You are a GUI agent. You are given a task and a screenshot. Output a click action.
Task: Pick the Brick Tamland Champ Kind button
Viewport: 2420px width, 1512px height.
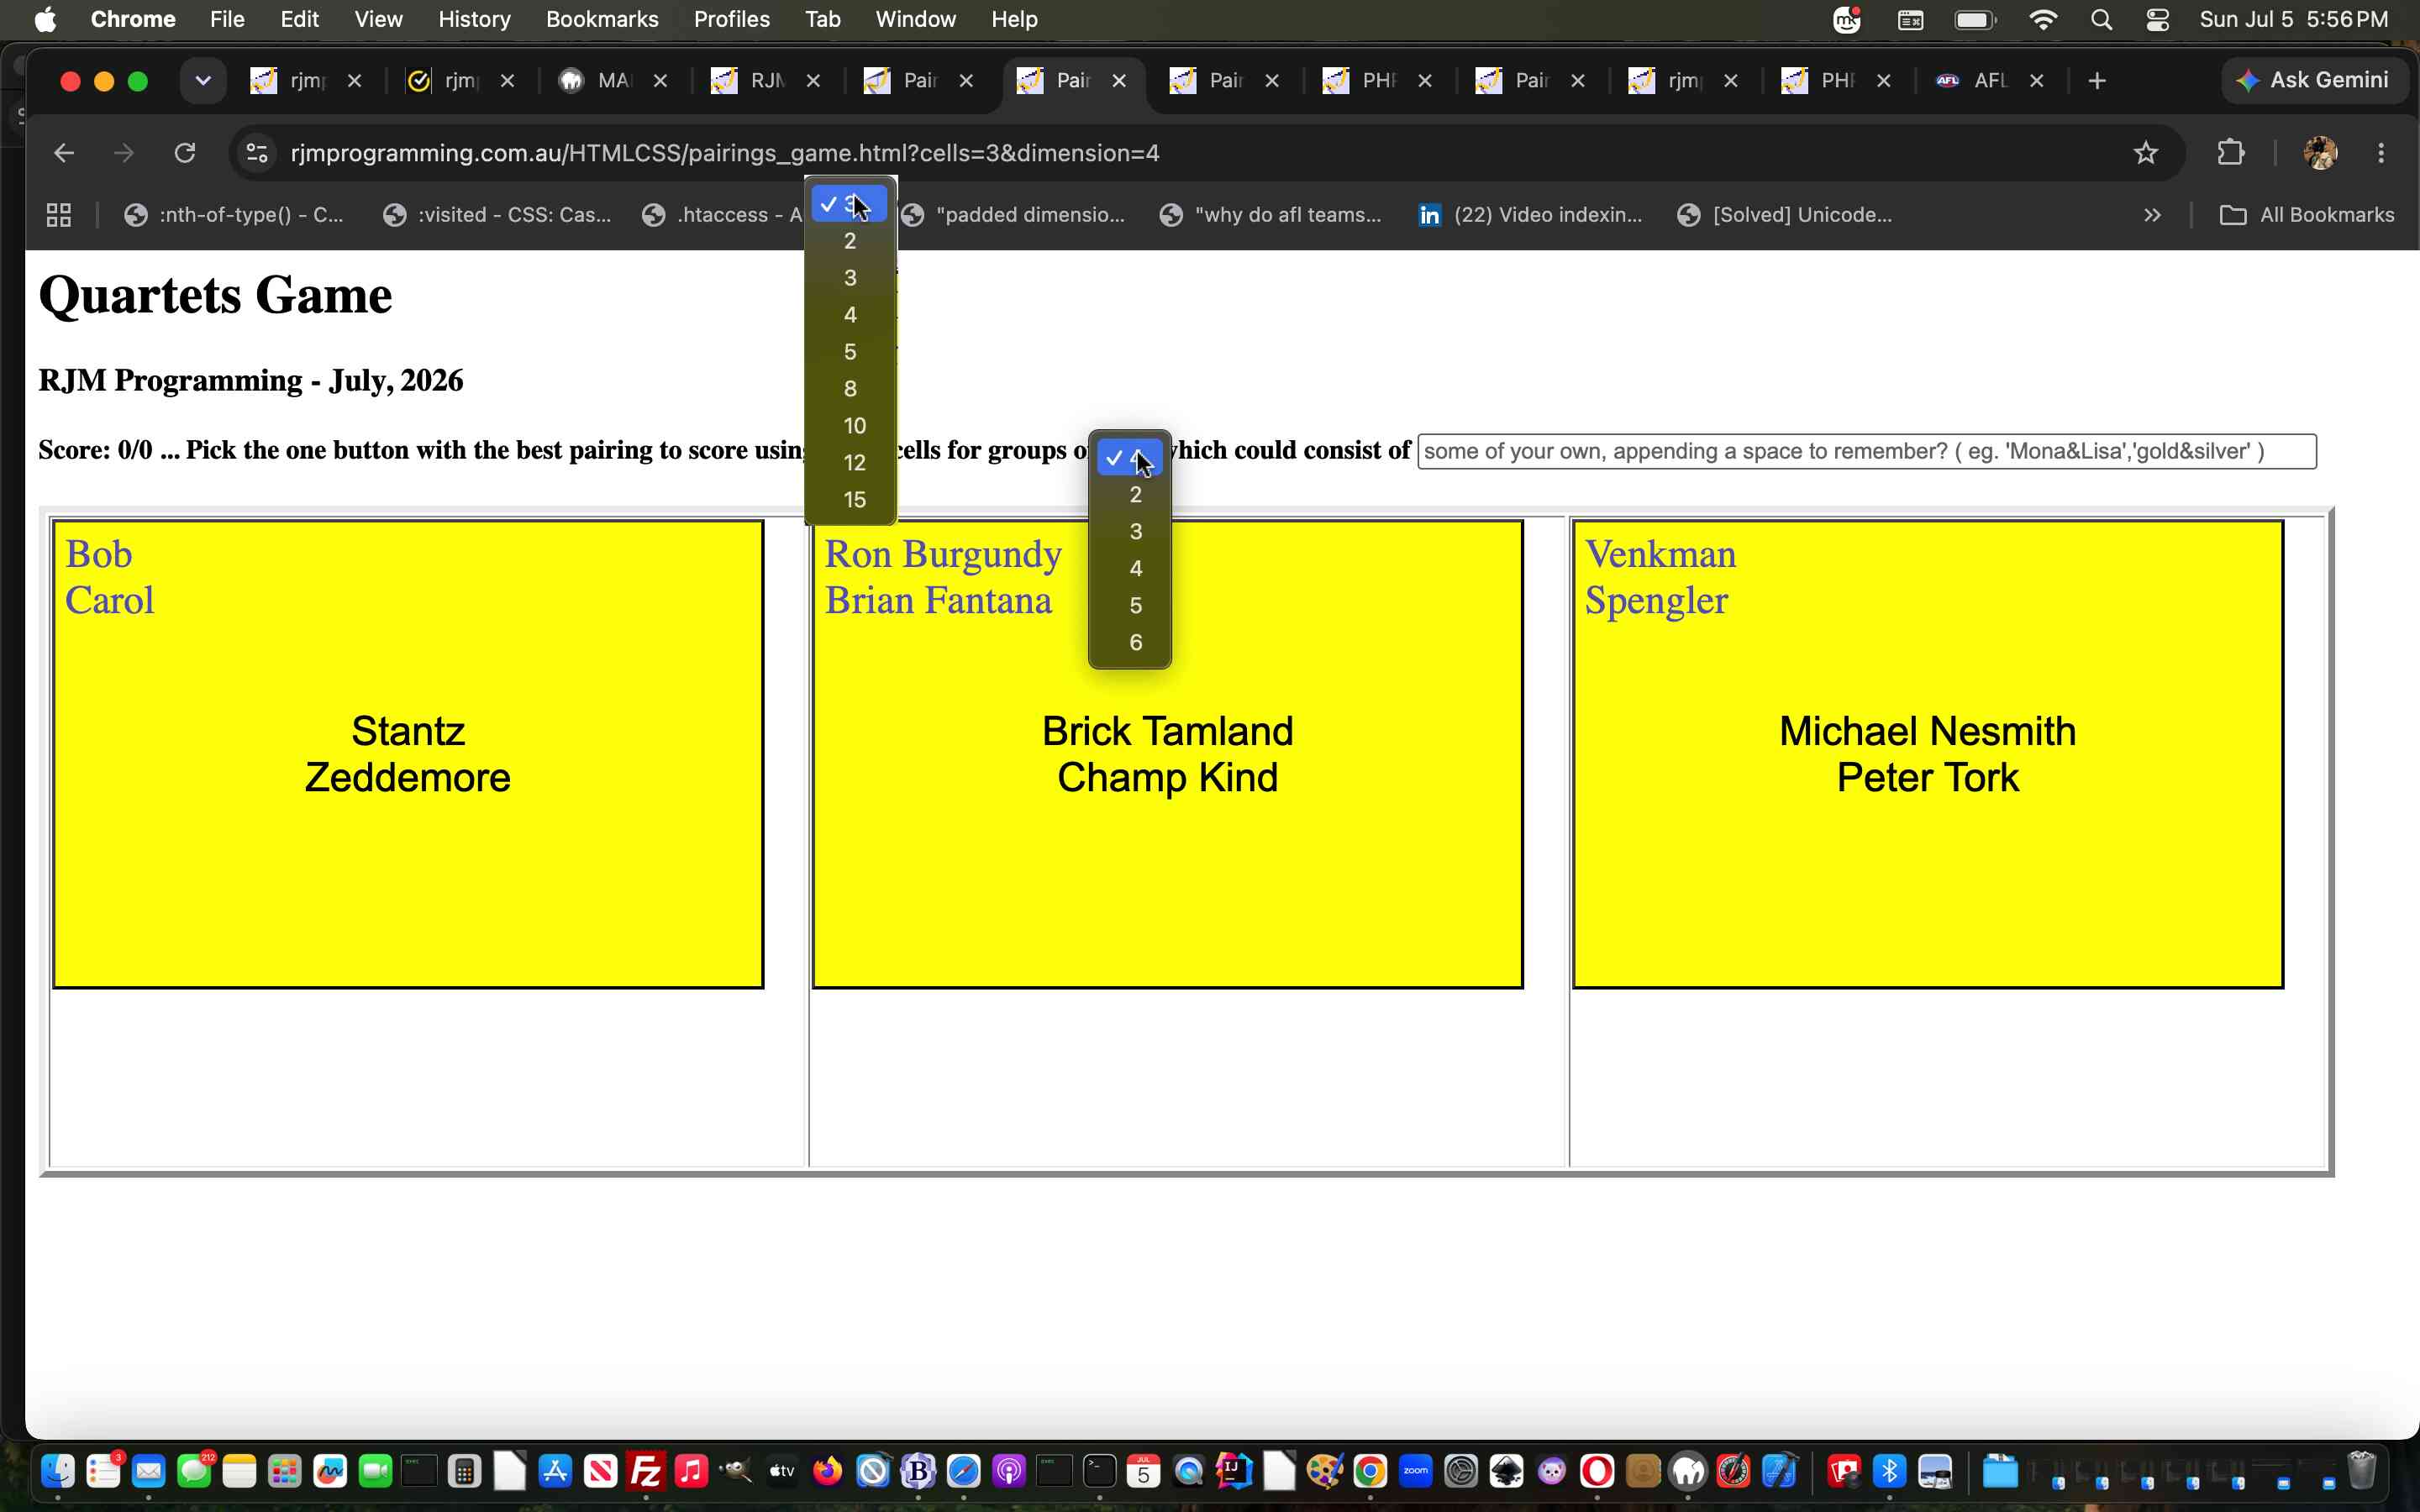[x=1168, y=754]
